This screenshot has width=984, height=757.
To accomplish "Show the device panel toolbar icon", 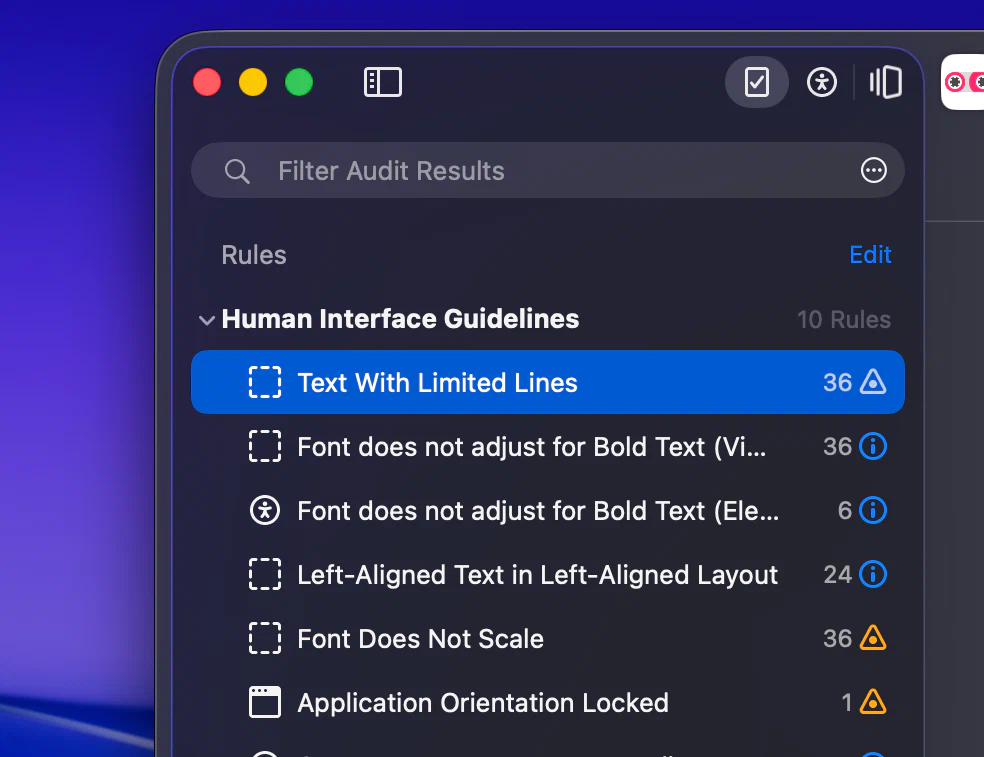I will 885,82.
